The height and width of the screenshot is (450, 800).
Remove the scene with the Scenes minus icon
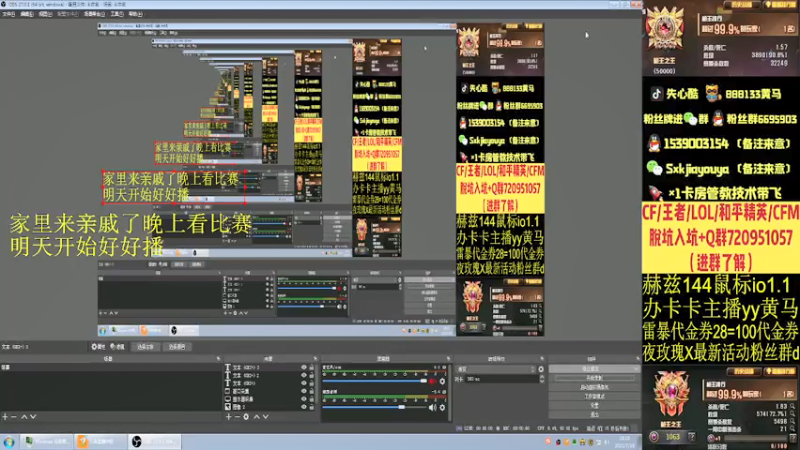click(x=14, y=417)
